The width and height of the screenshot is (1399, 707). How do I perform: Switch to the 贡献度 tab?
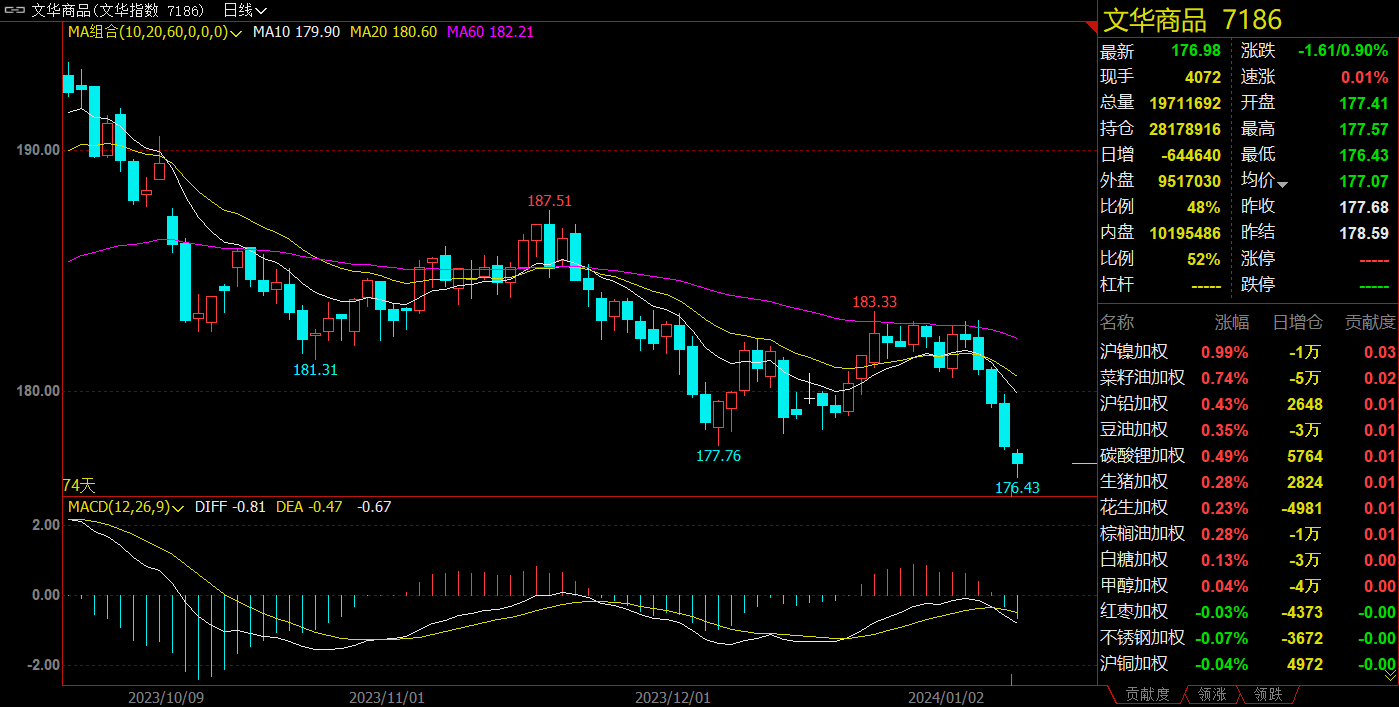coord(1147,694)
